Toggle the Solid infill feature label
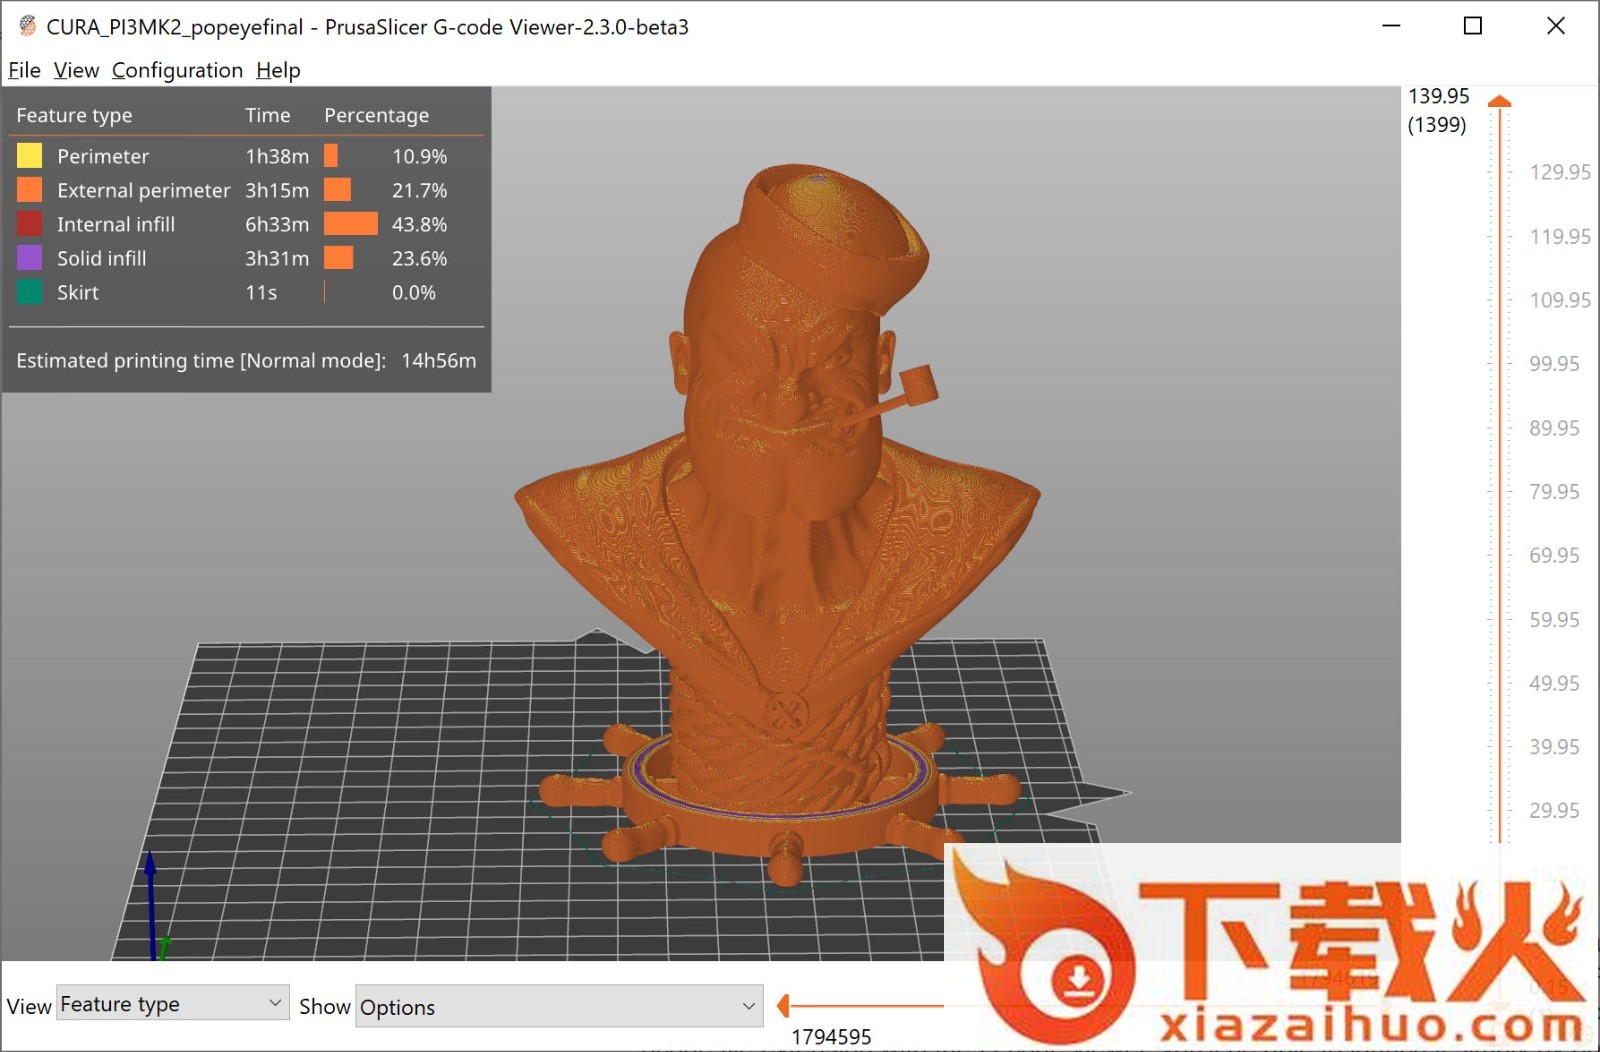Screen dimensions: 1600x1052 [x=102, y=258]
